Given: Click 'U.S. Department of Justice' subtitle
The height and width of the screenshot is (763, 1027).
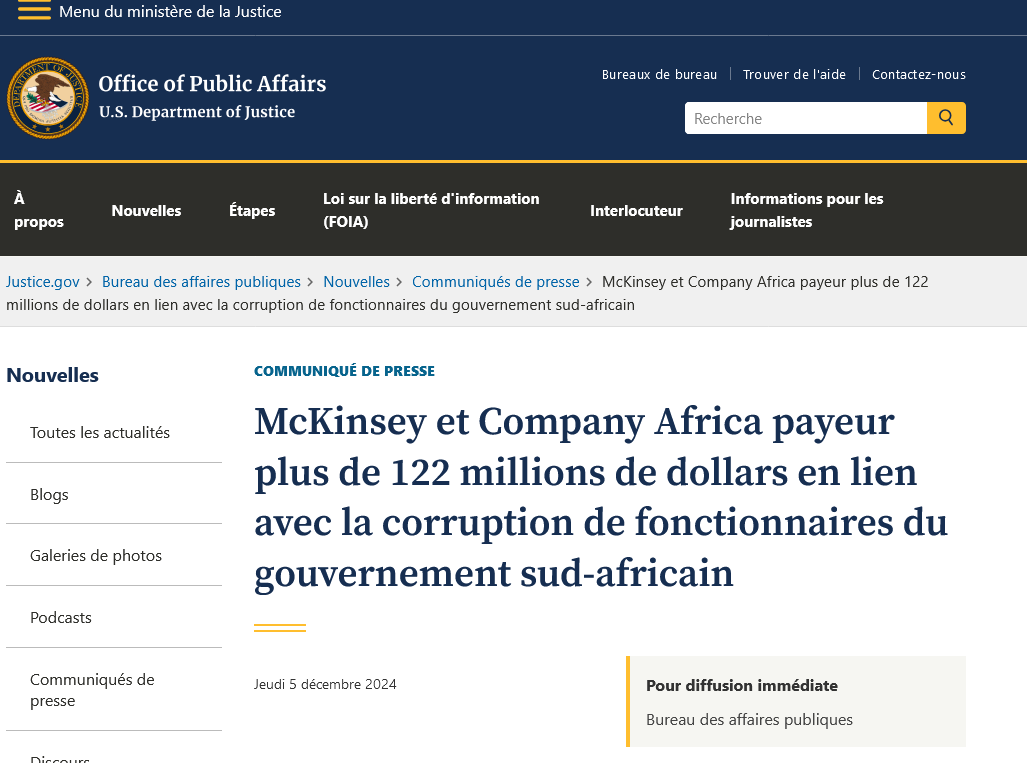Looking at the screenshot, I should click(196, 112).
